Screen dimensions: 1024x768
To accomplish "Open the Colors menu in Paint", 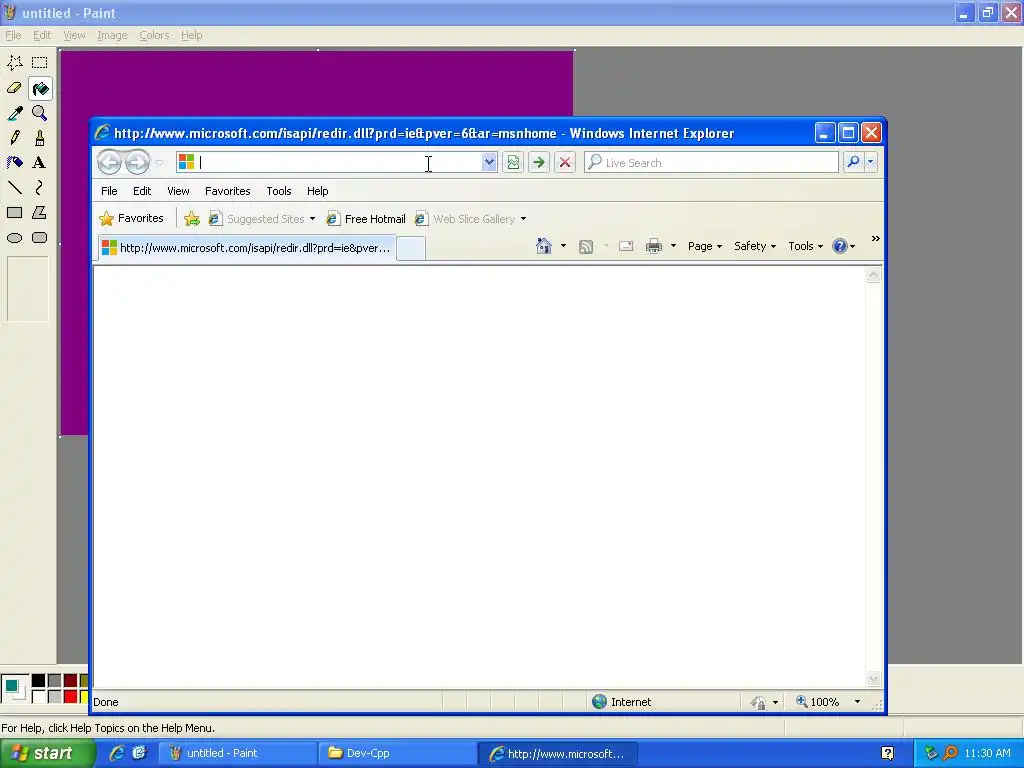I will tap(154, 35).
